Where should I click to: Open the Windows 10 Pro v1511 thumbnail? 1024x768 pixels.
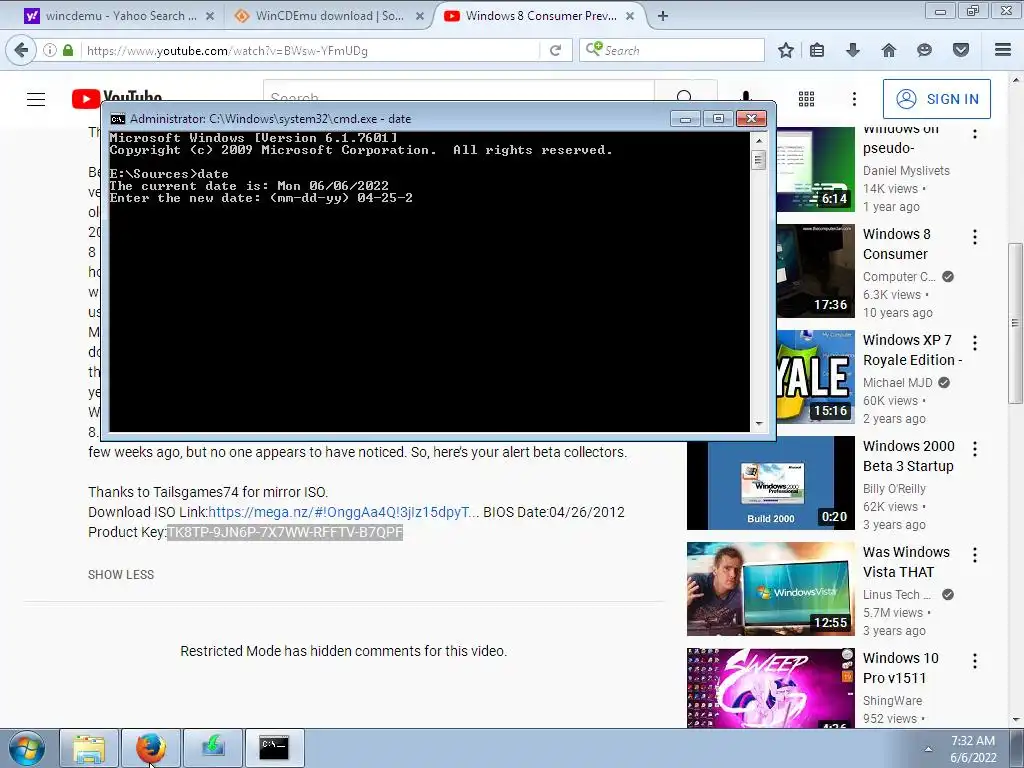click(x=771, y=688)
